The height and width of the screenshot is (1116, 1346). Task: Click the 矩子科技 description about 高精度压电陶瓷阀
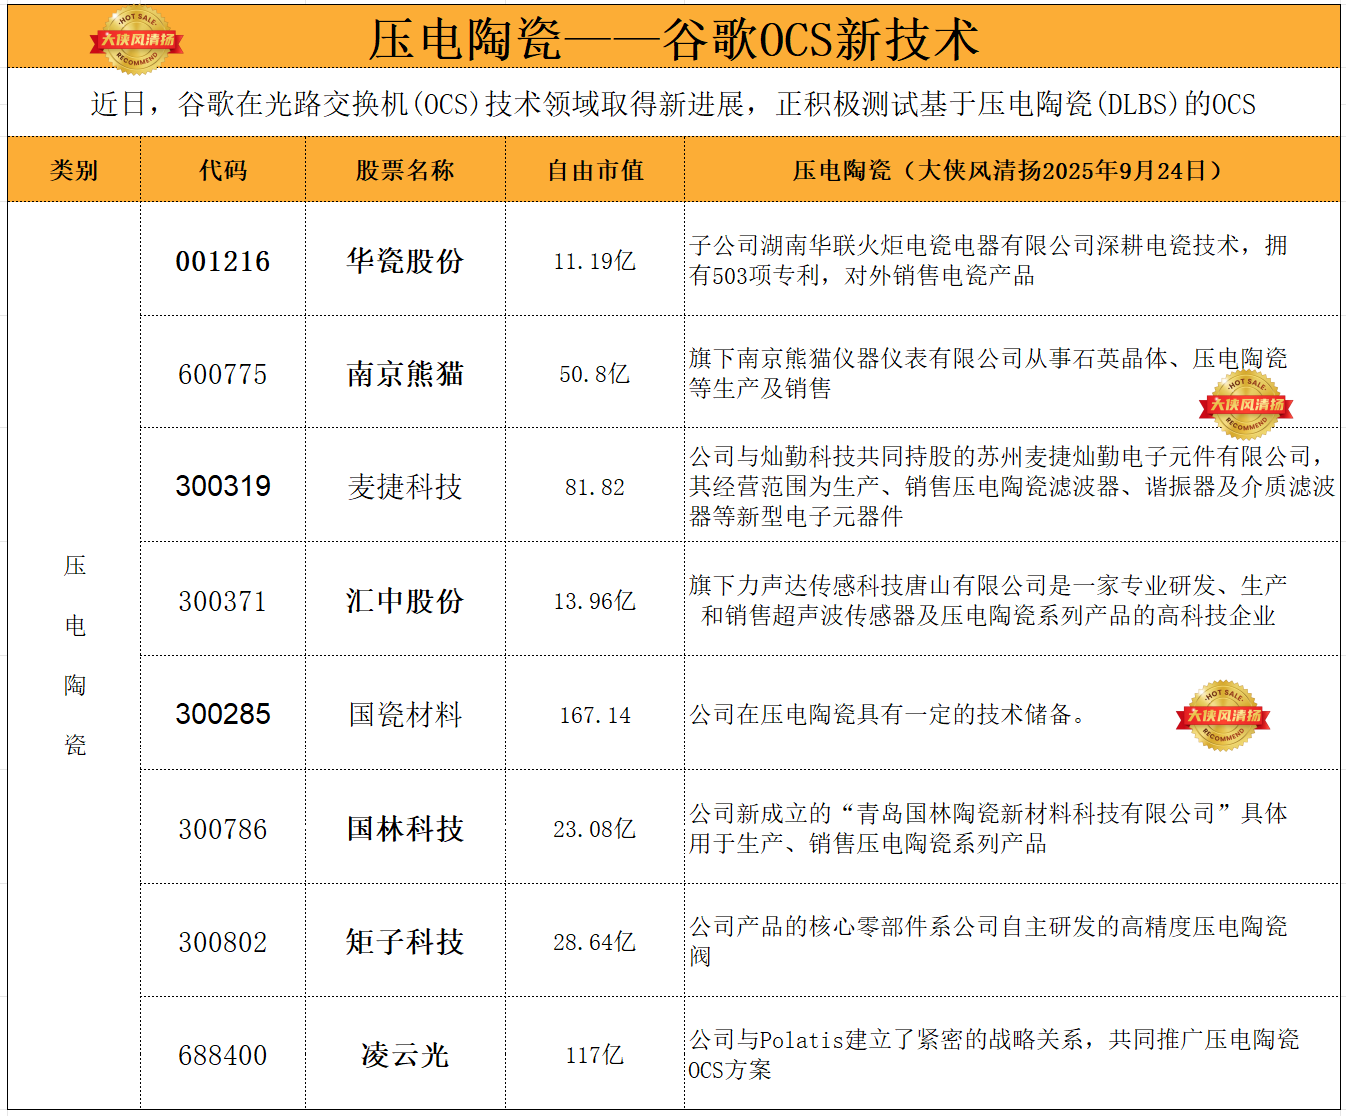pyautogui.click(x=987, y=941)
